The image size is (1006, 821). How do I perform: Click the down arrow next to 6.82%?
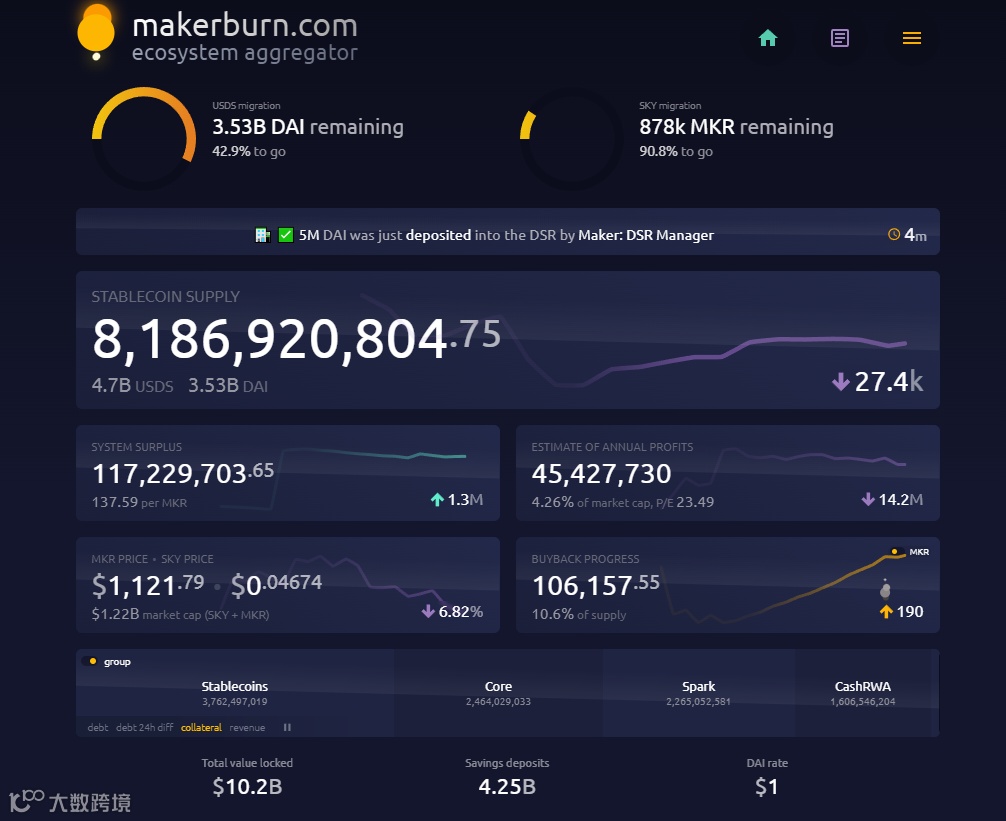coord(428,611)
